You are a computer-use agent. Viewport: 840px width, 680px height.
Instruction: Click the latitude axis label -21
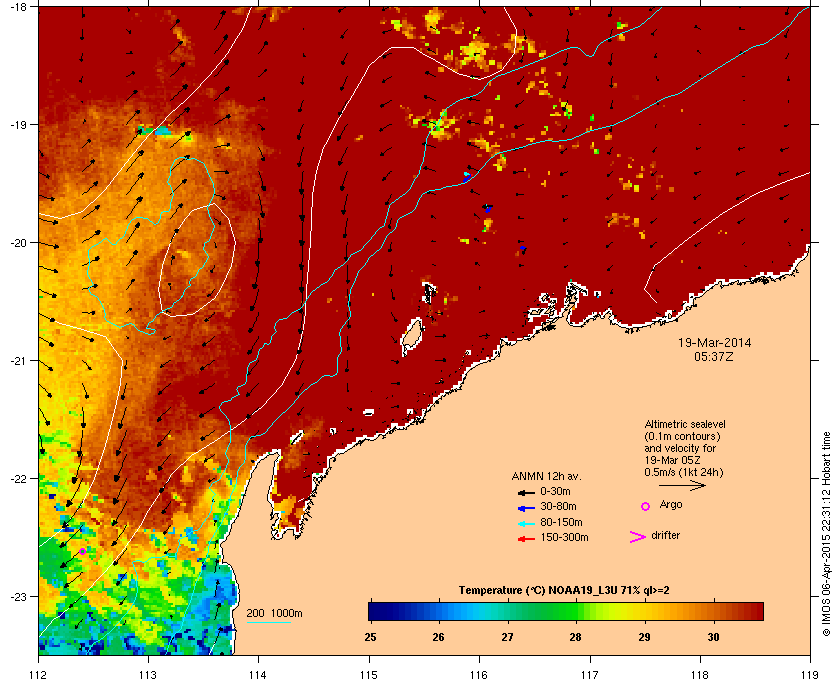coord(18,360)
